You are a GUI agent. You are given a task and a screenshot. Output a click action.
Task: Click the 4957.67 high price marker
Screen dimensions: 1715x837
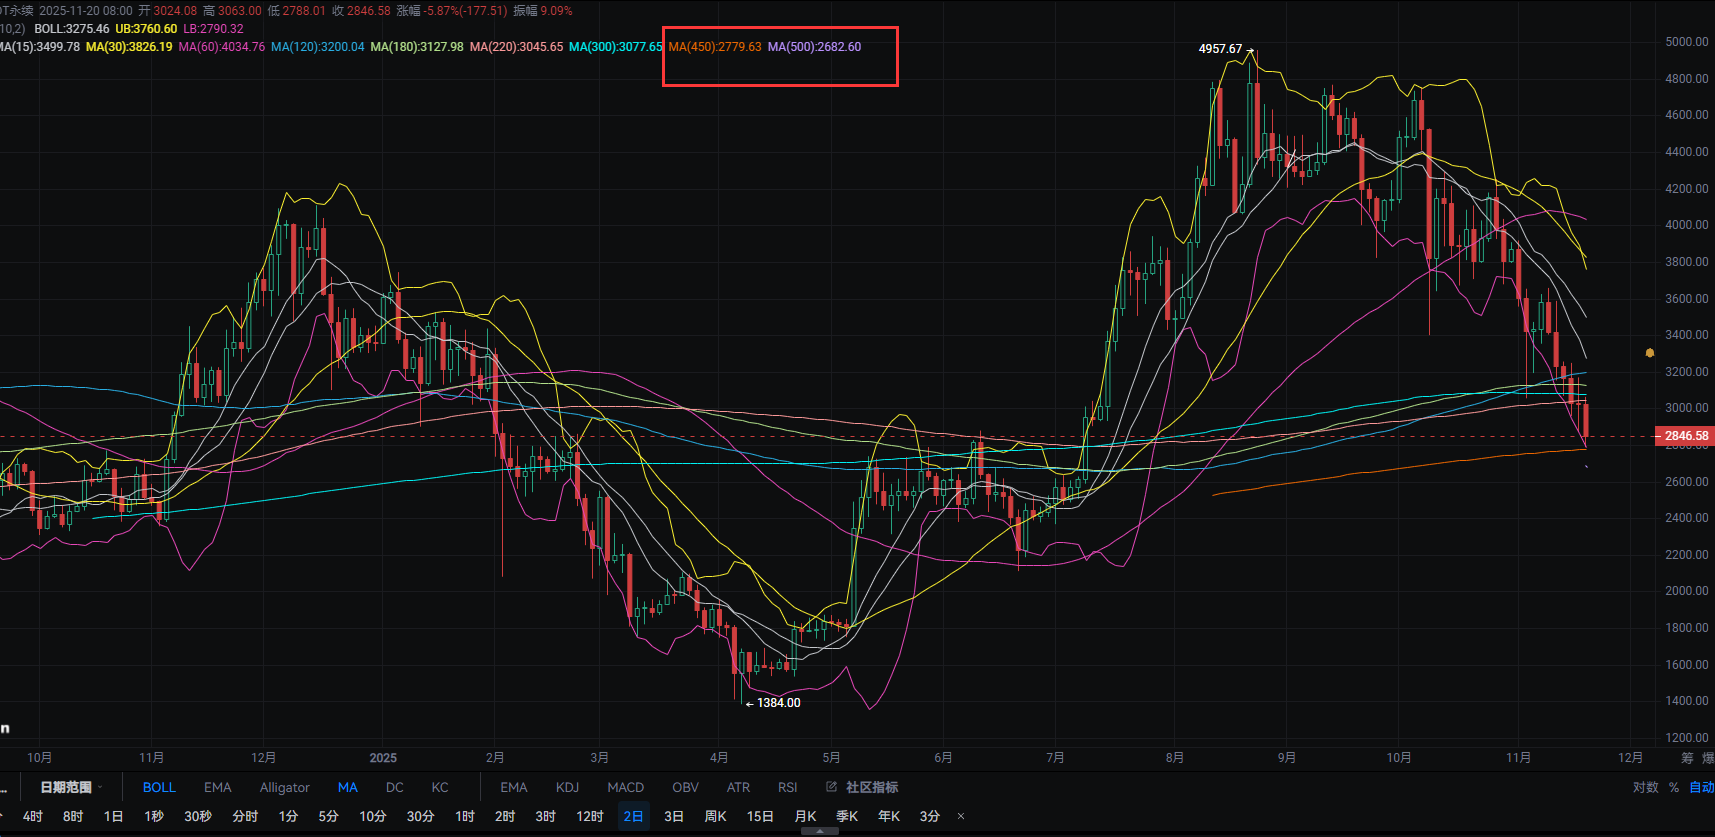[1220, 49]
